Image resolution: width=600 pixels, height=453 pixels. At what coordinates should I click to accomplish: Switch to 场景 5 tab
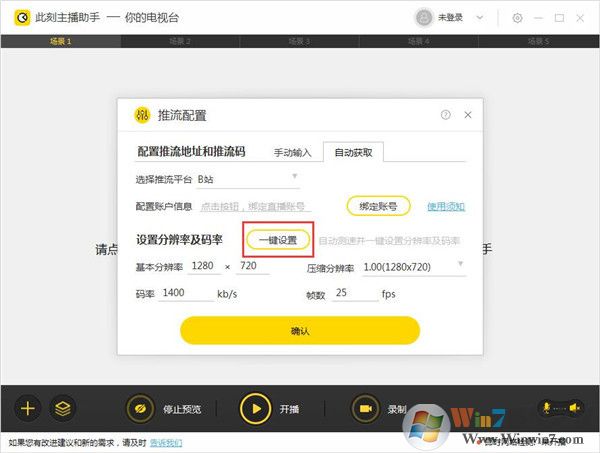(x=538, y=41)
